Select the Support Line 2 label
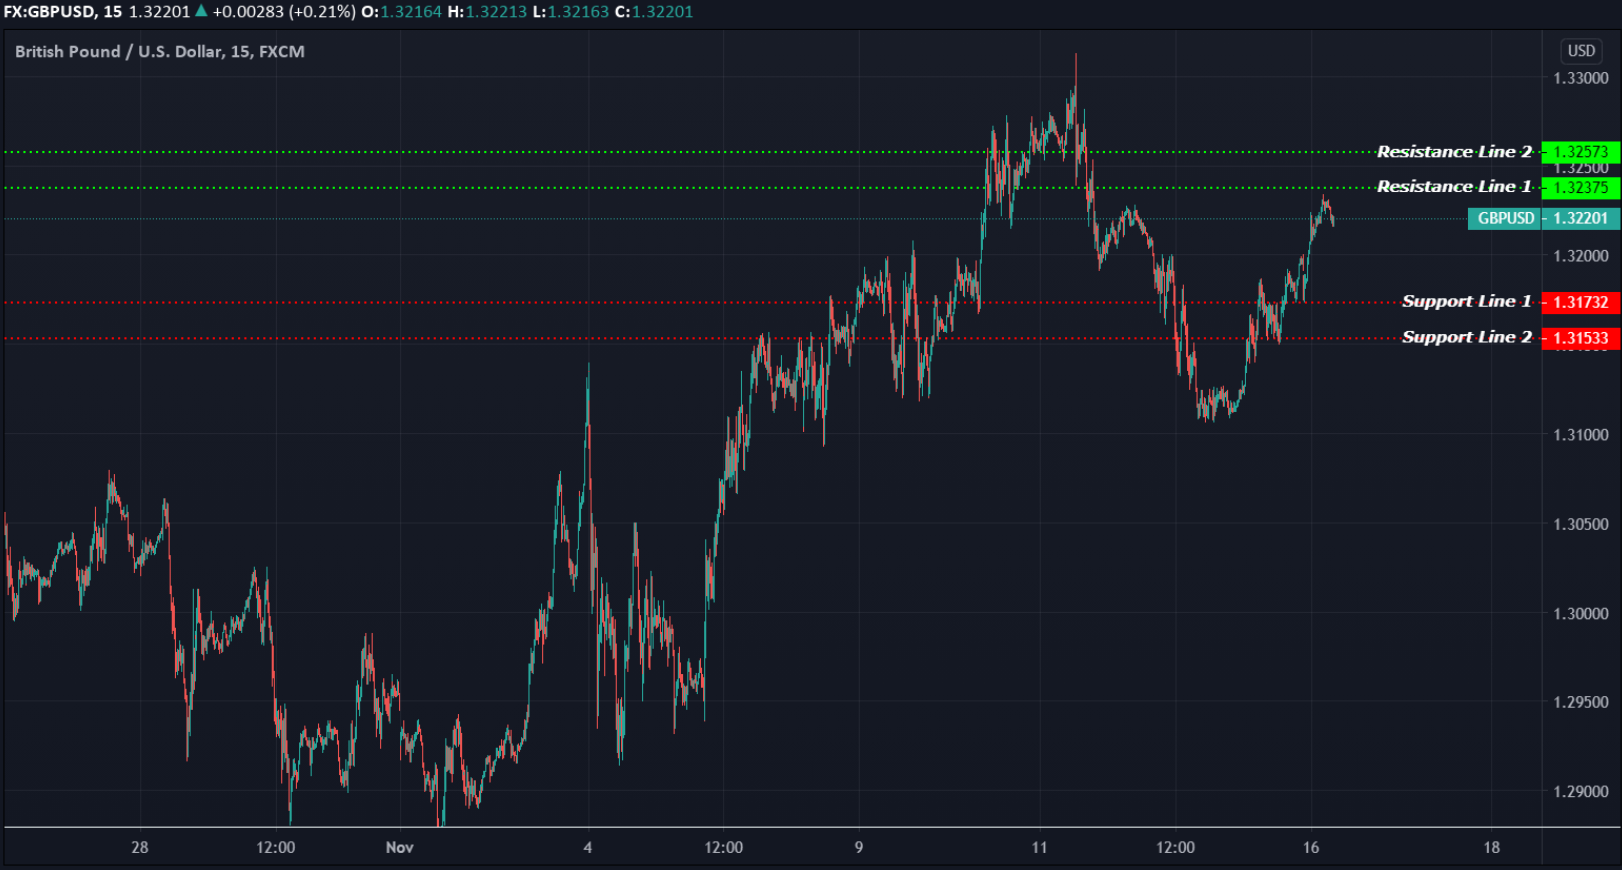 pyautogui.click(x=1466, y=338)
